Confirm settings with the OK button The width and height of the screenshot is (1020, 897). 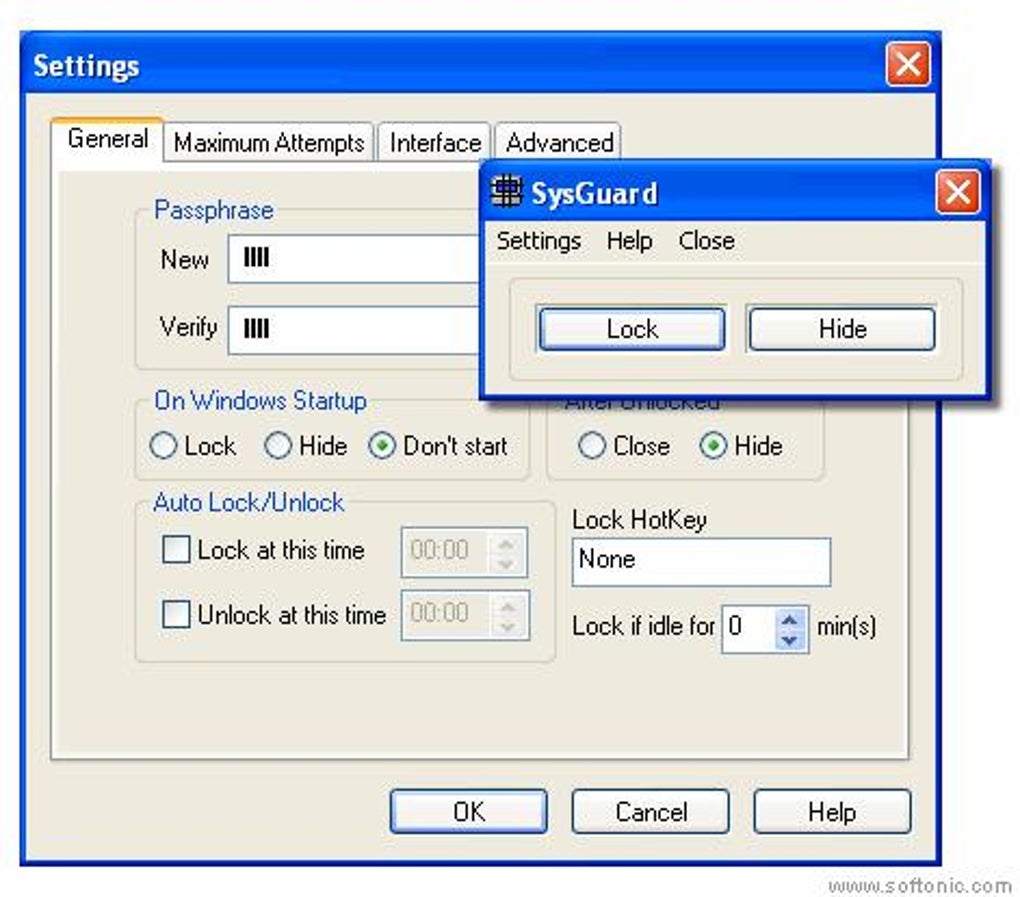tap(468, 811)
